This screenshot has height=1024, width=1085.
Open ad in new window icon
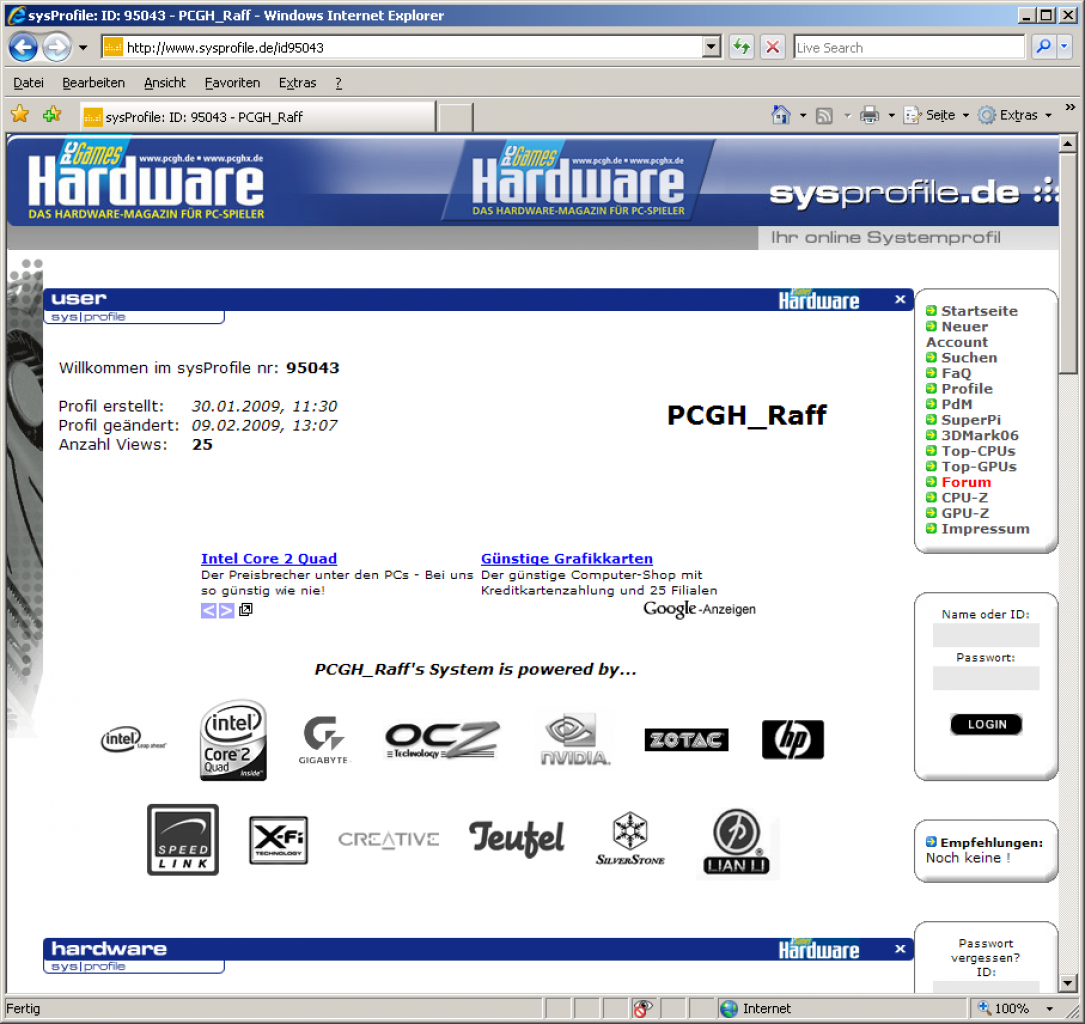[246, 610]
